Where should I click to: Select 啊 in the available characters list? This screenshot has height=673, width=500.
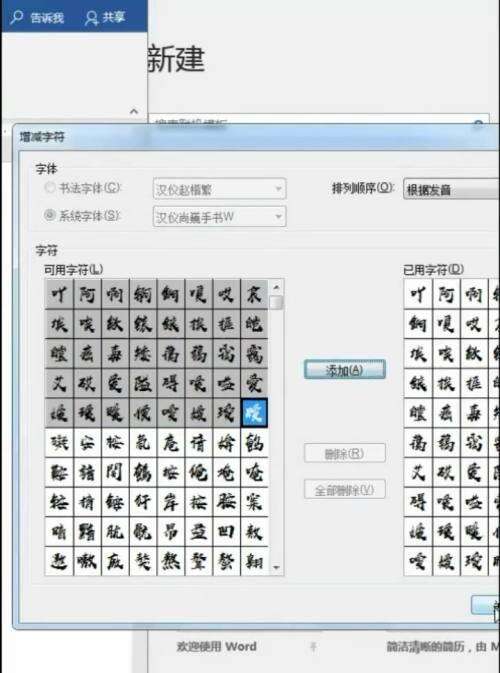(x=115, y=294)
